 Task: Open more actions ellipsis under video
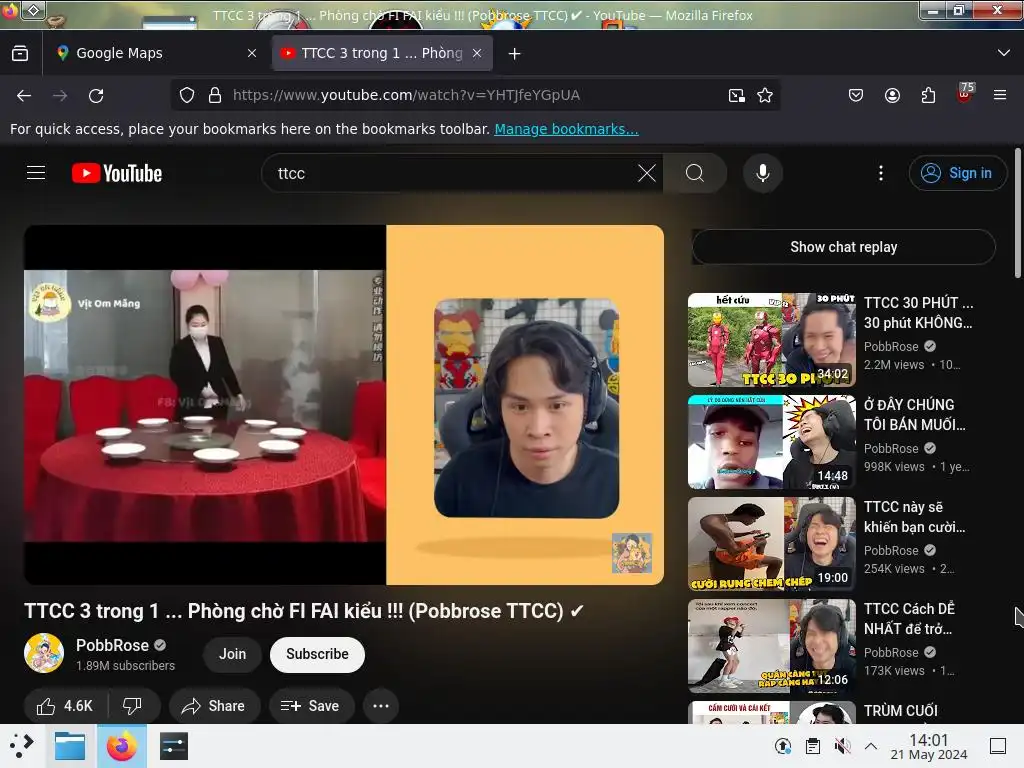tap(381, 706)
